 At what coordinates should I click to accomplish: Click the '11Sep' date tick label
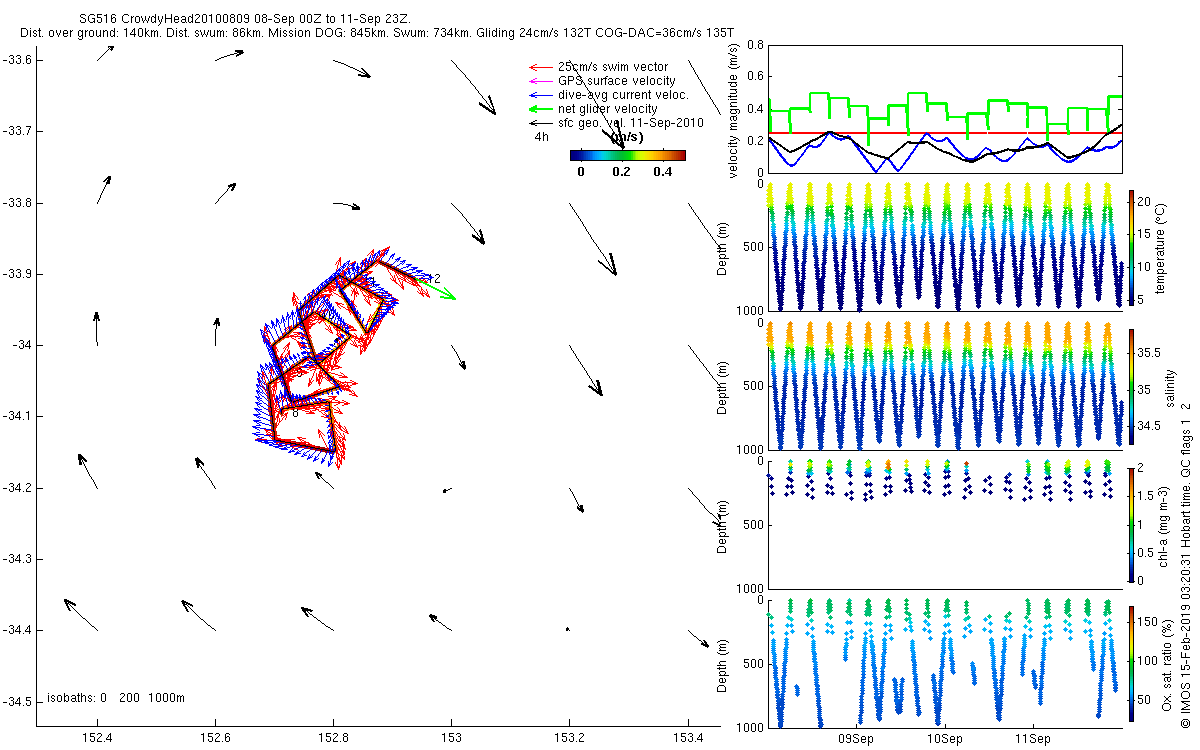(x=1032, y=740)
